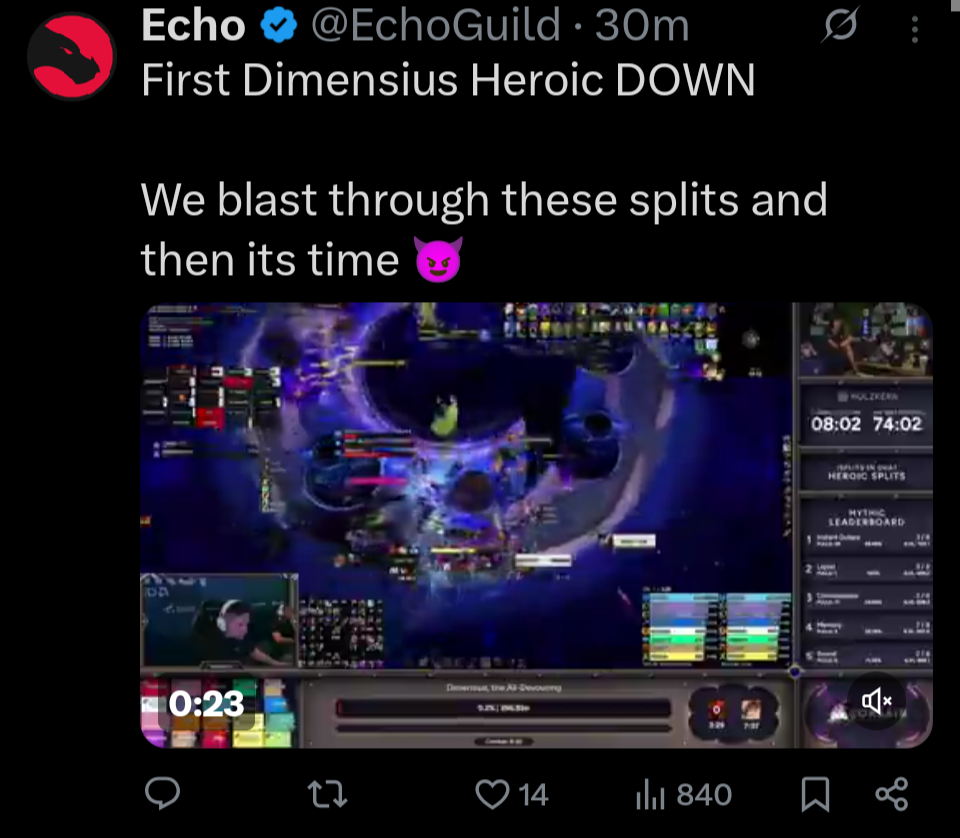Viewport: 960px width, 838px height.
Task: View analytics showing 840 views
Action: (684, 795)
